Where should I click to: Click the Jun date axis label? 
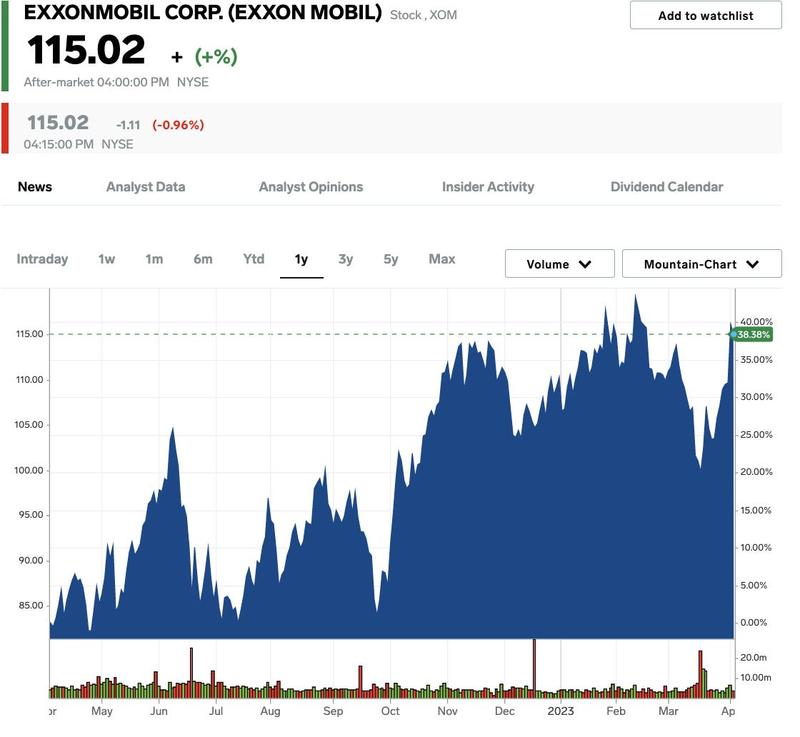(159, 711)
